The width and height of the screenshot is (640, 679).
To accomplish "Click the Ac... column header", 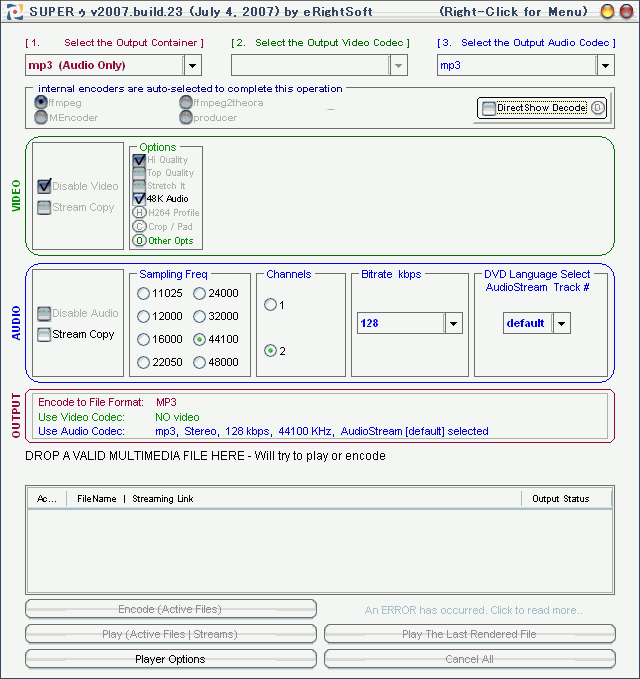I will [47, 499].
